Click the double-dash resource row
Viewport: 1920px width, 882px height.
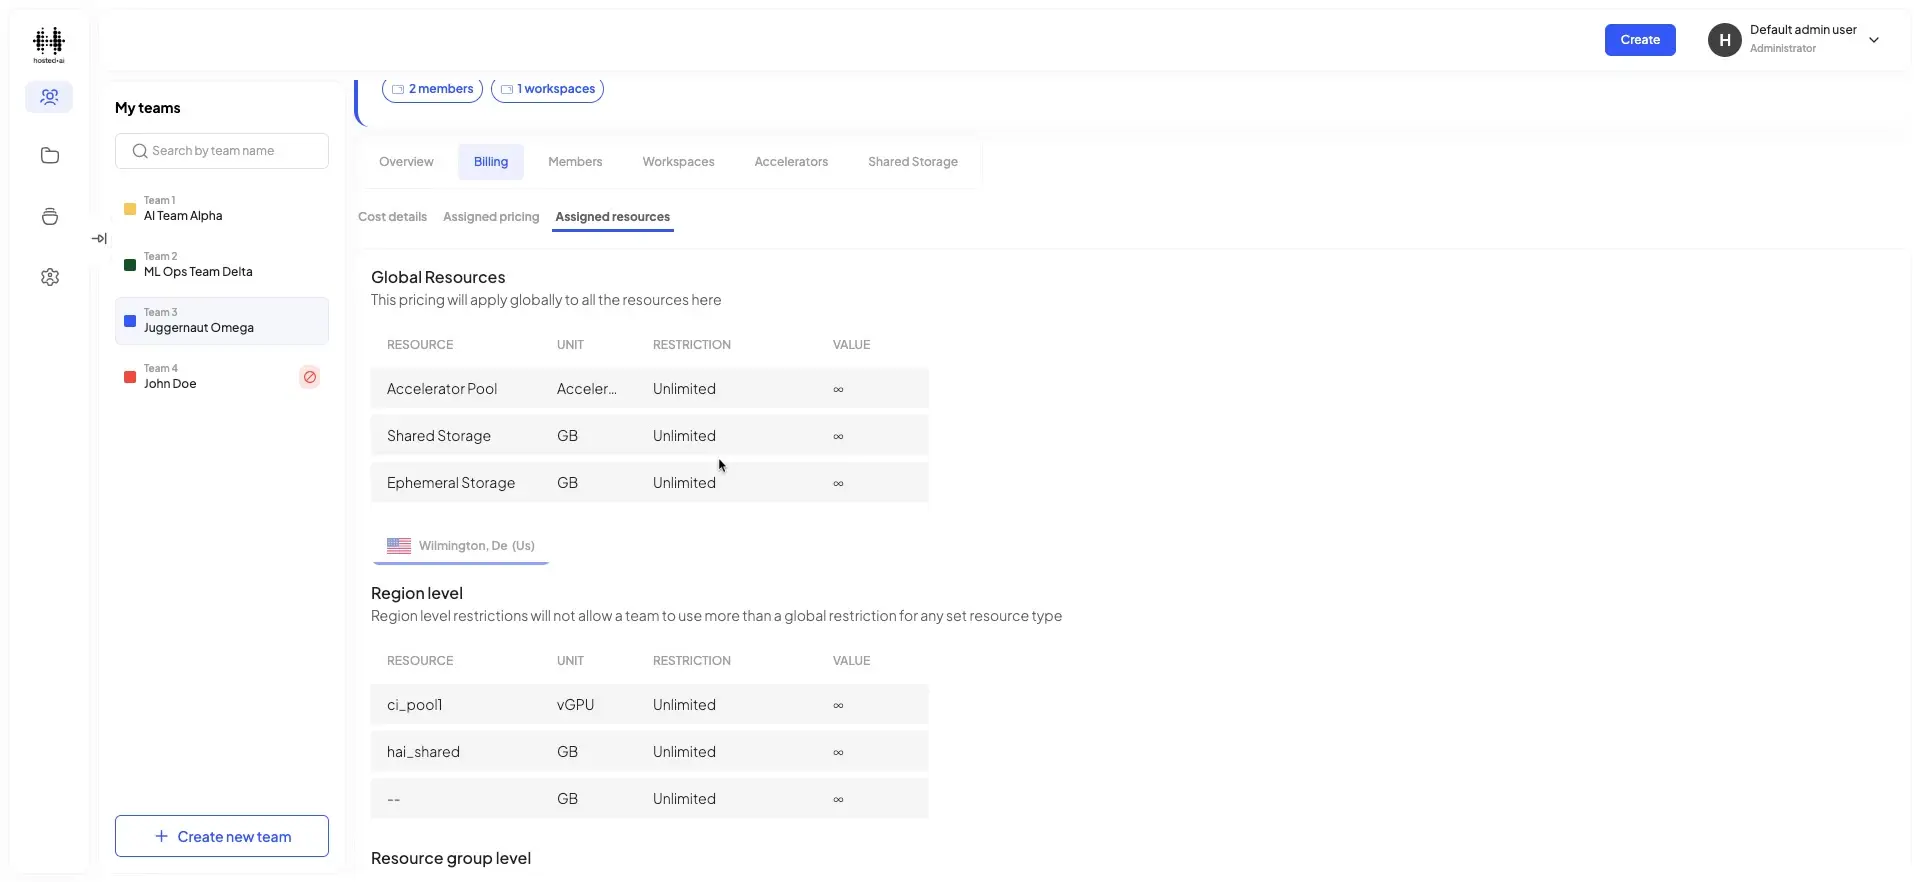649,799
